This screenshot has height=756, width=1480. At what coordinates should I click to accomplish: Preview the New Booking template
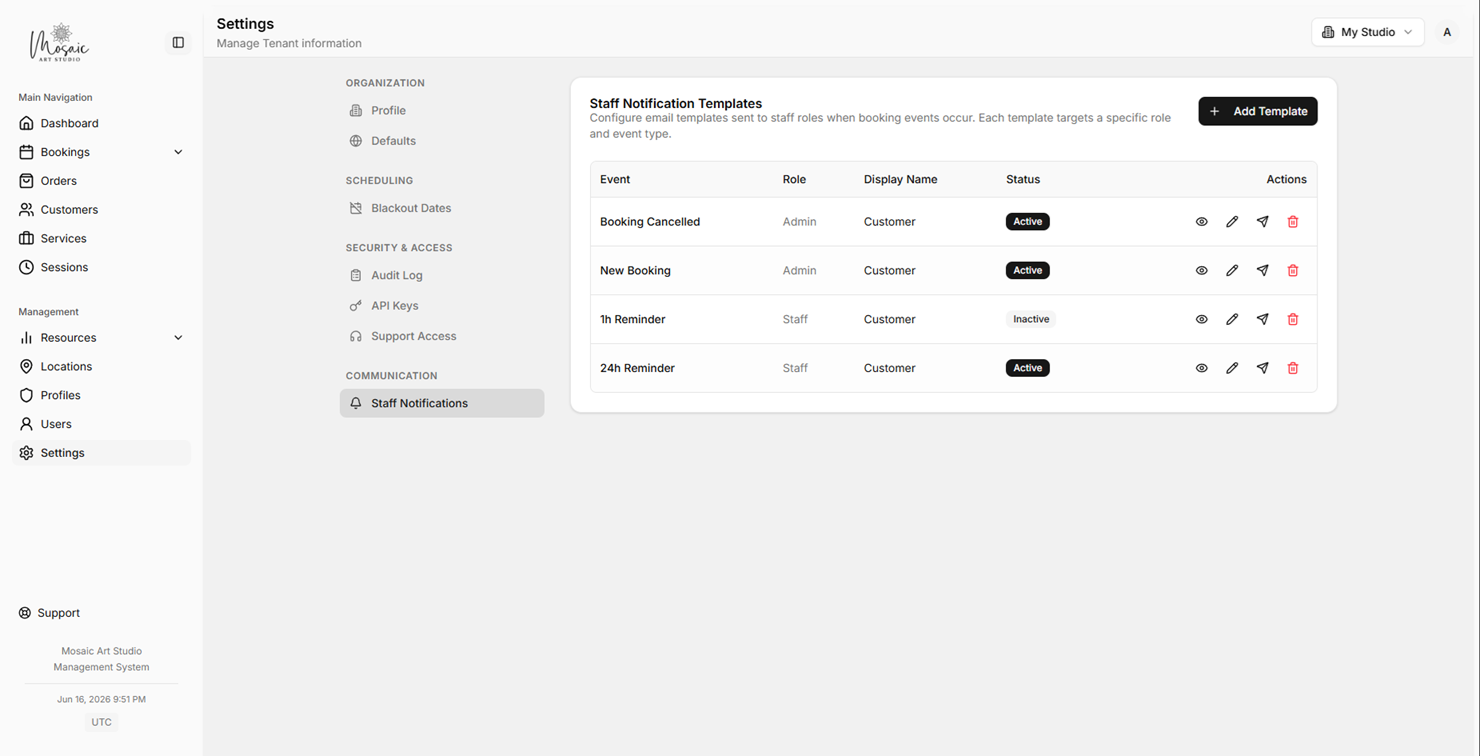(1202, 271)
